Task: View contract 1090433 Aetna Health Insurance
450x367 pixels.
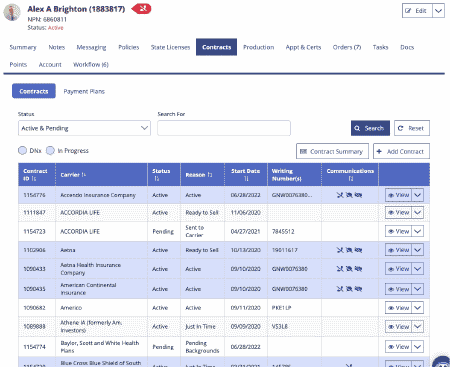Action: pyautogui.click(x=398, y=269)
